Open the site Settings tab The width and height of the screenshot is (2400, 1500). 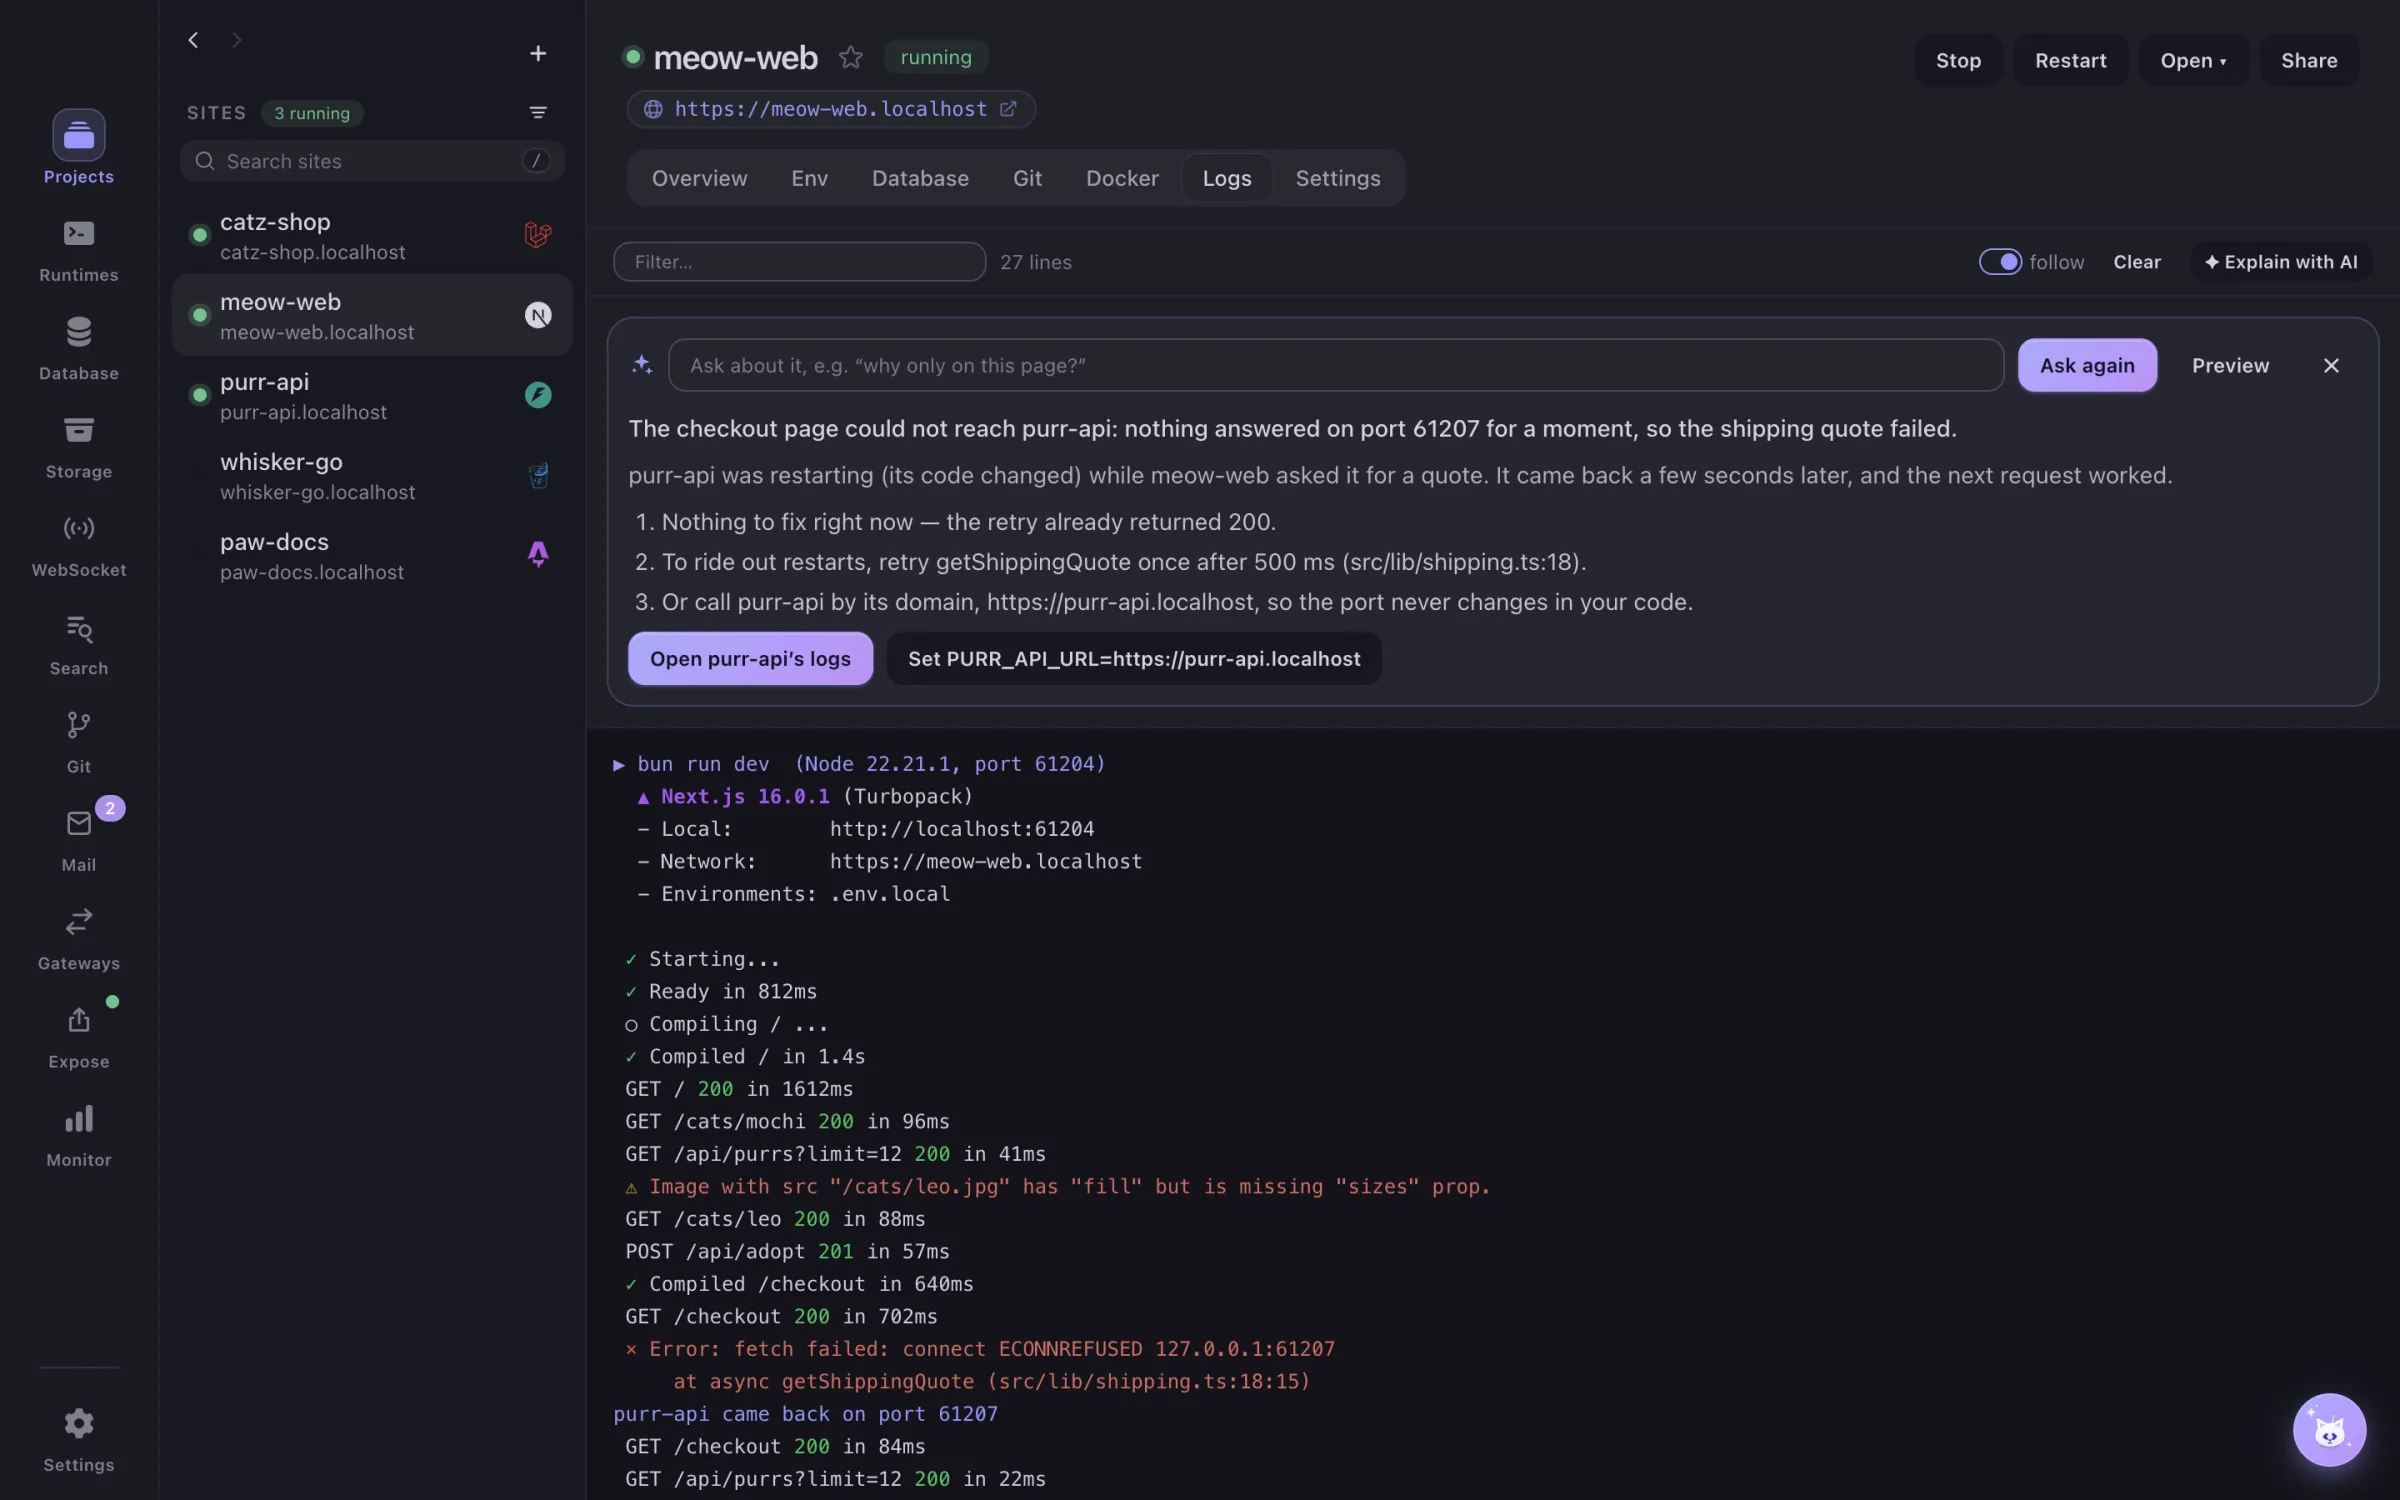1337,178
